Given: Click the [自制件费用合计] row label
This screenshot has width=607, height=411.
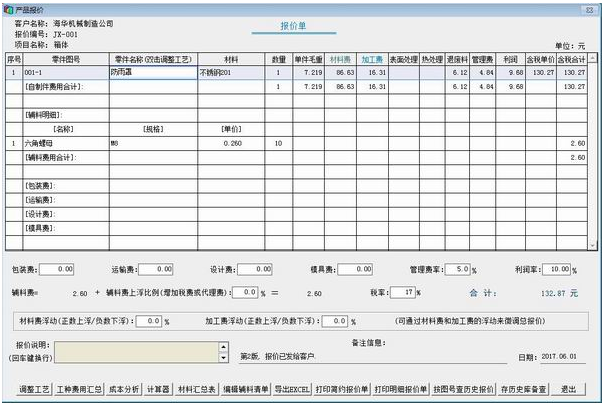Looking at the screenshot, I should pyautogui.click(x=54, y=87).
